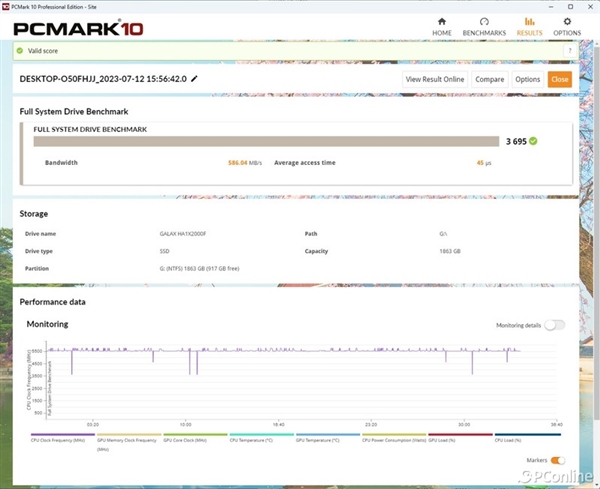Click the PCMark 10 logo
The image size is (600, 489).
(78, 29)
